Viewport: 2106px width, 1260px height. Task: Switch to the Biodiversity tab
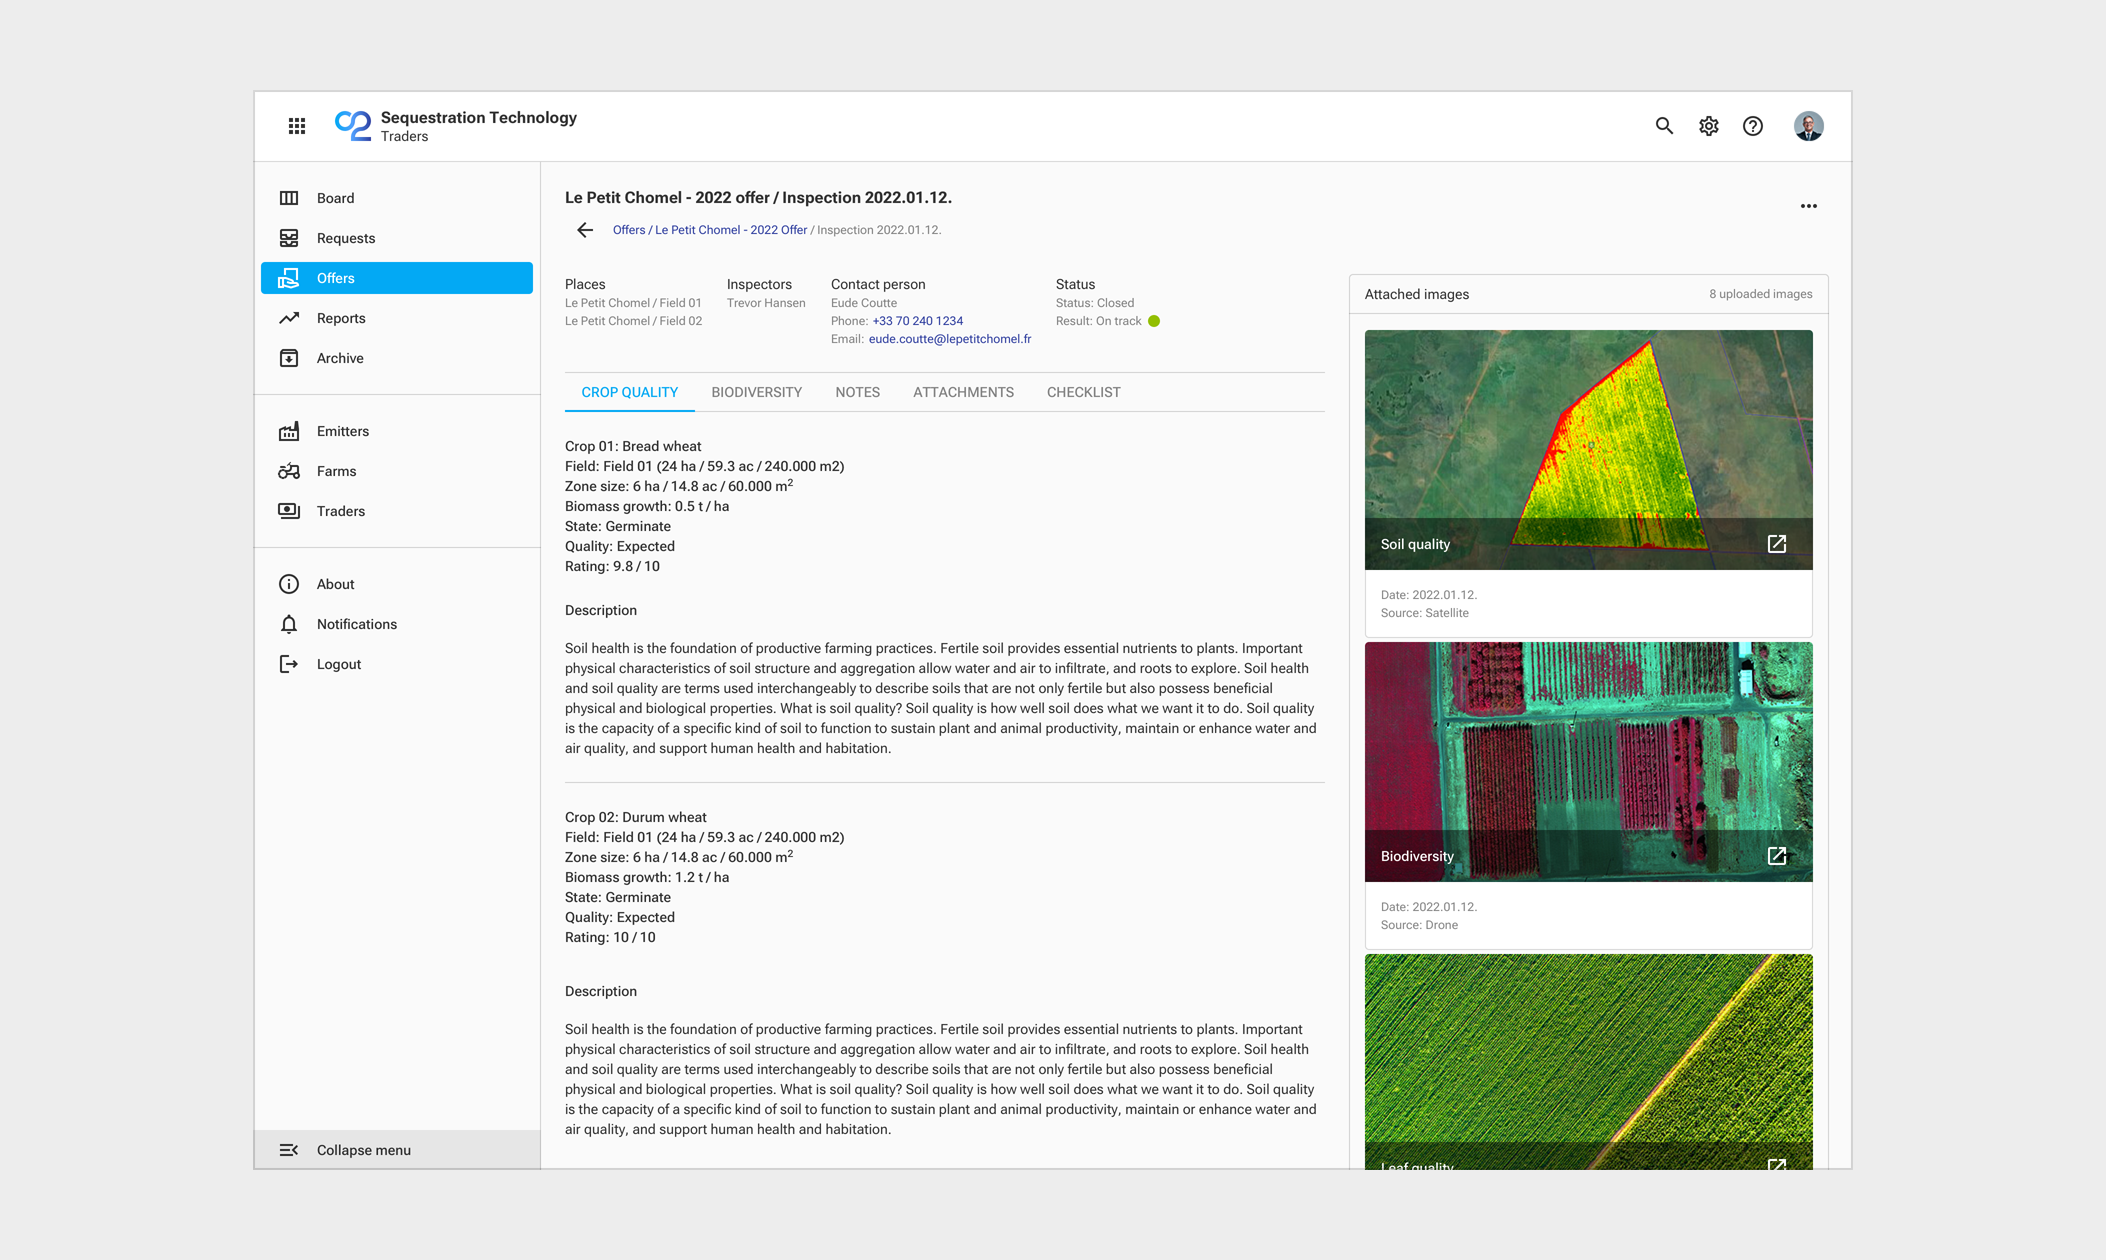coord(757,392)
